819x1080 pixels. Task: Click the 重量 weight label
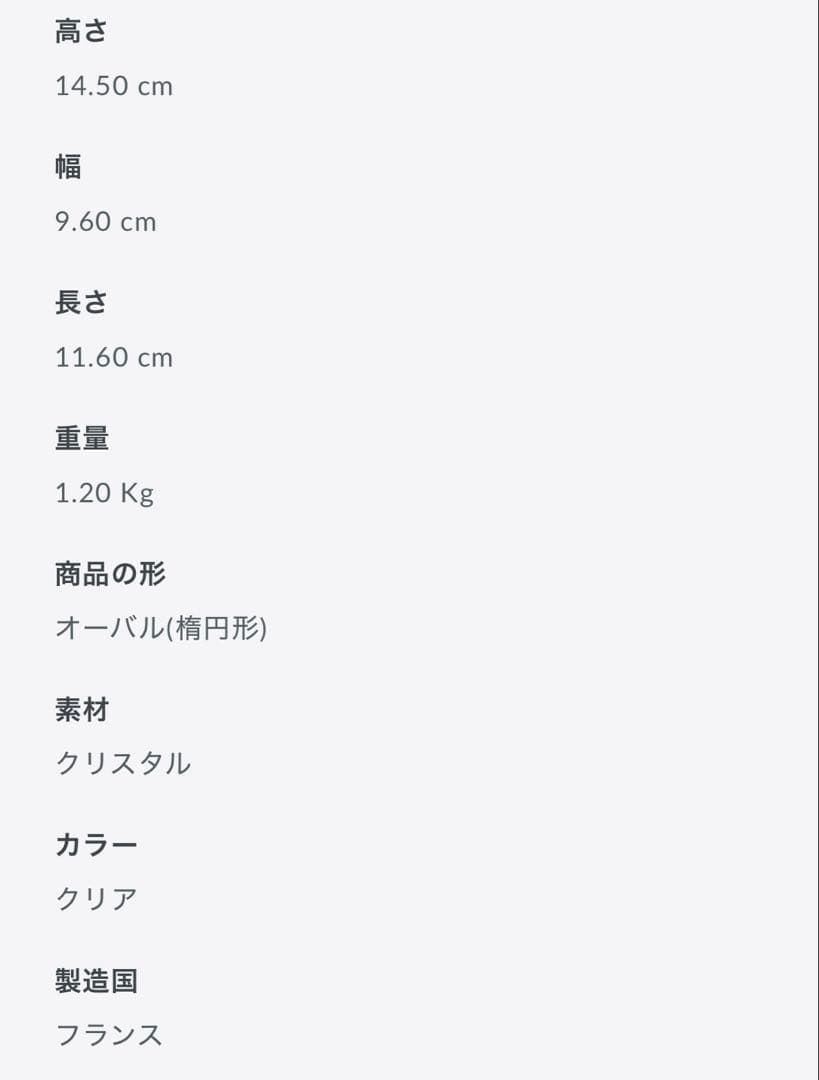[x=82, y=438]
